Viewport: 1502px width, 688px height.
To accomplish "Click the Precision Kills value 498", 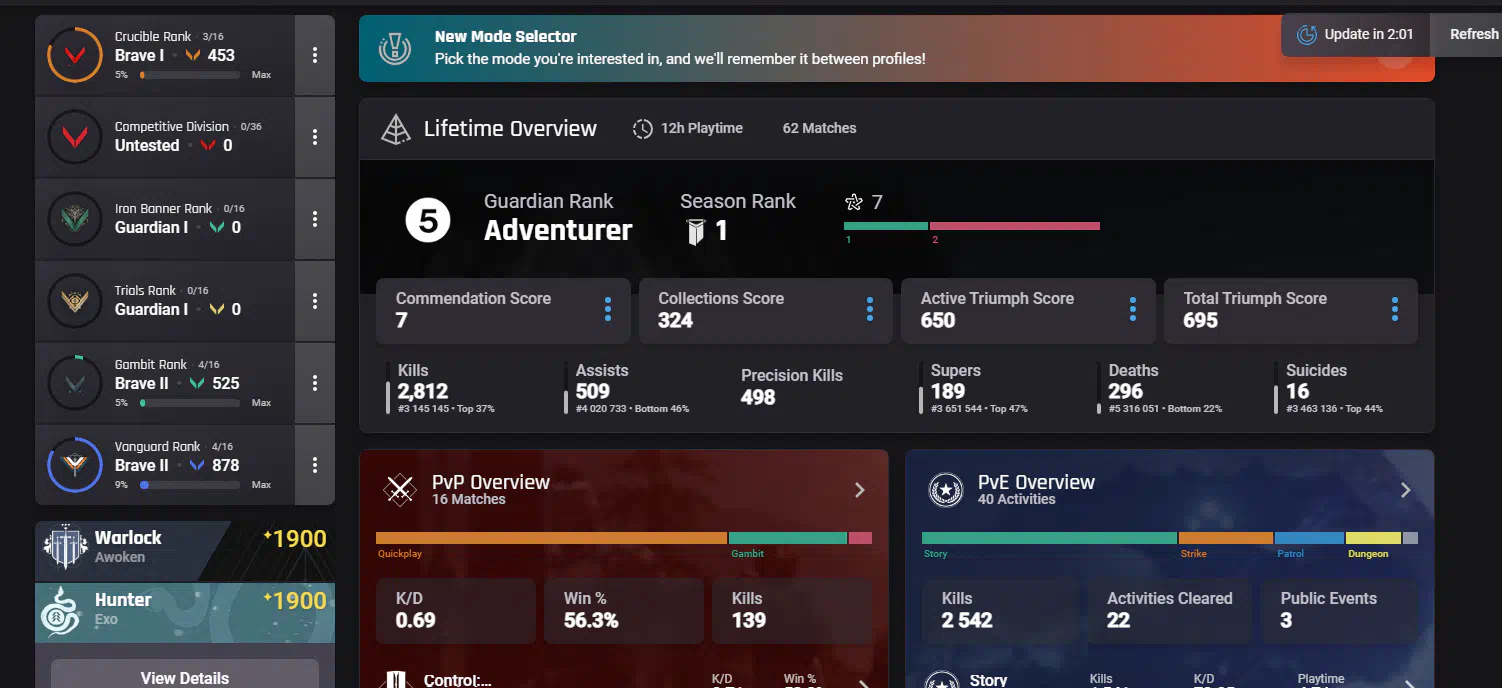I will point(759,397).
